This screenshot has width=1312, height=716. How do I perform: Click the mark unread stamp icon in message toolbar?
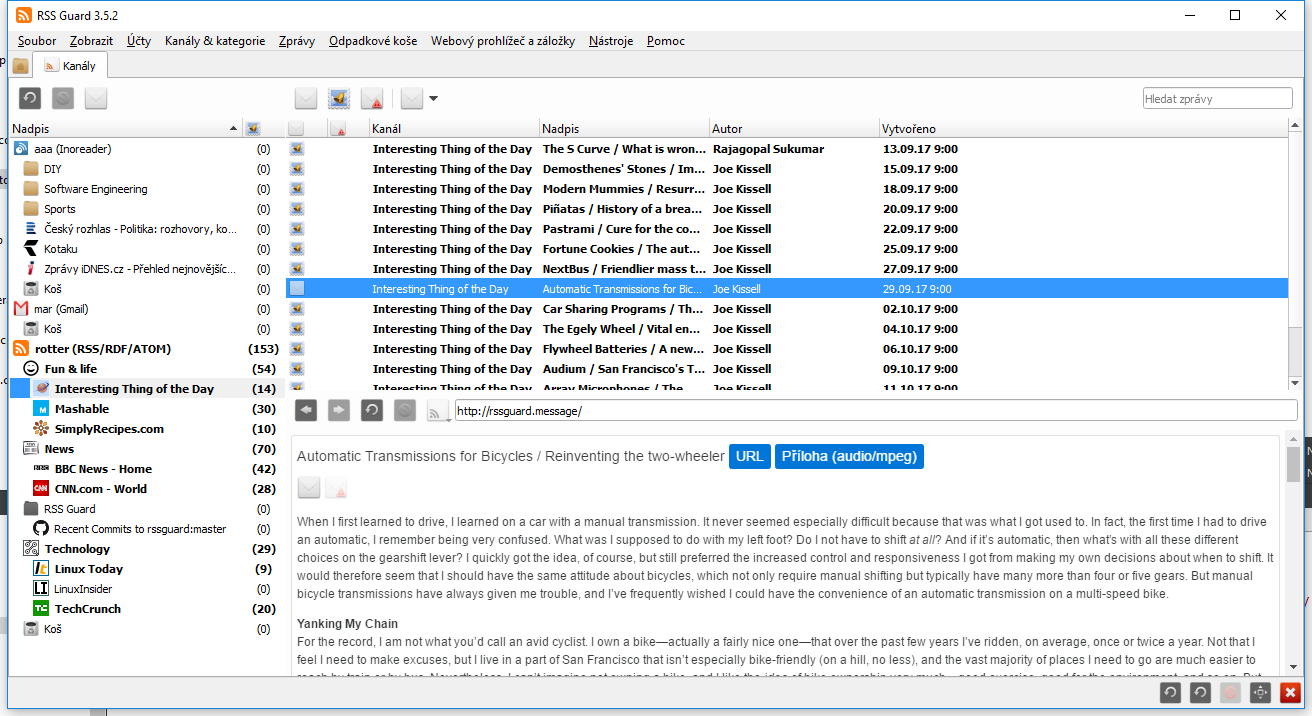coord(339,98)
